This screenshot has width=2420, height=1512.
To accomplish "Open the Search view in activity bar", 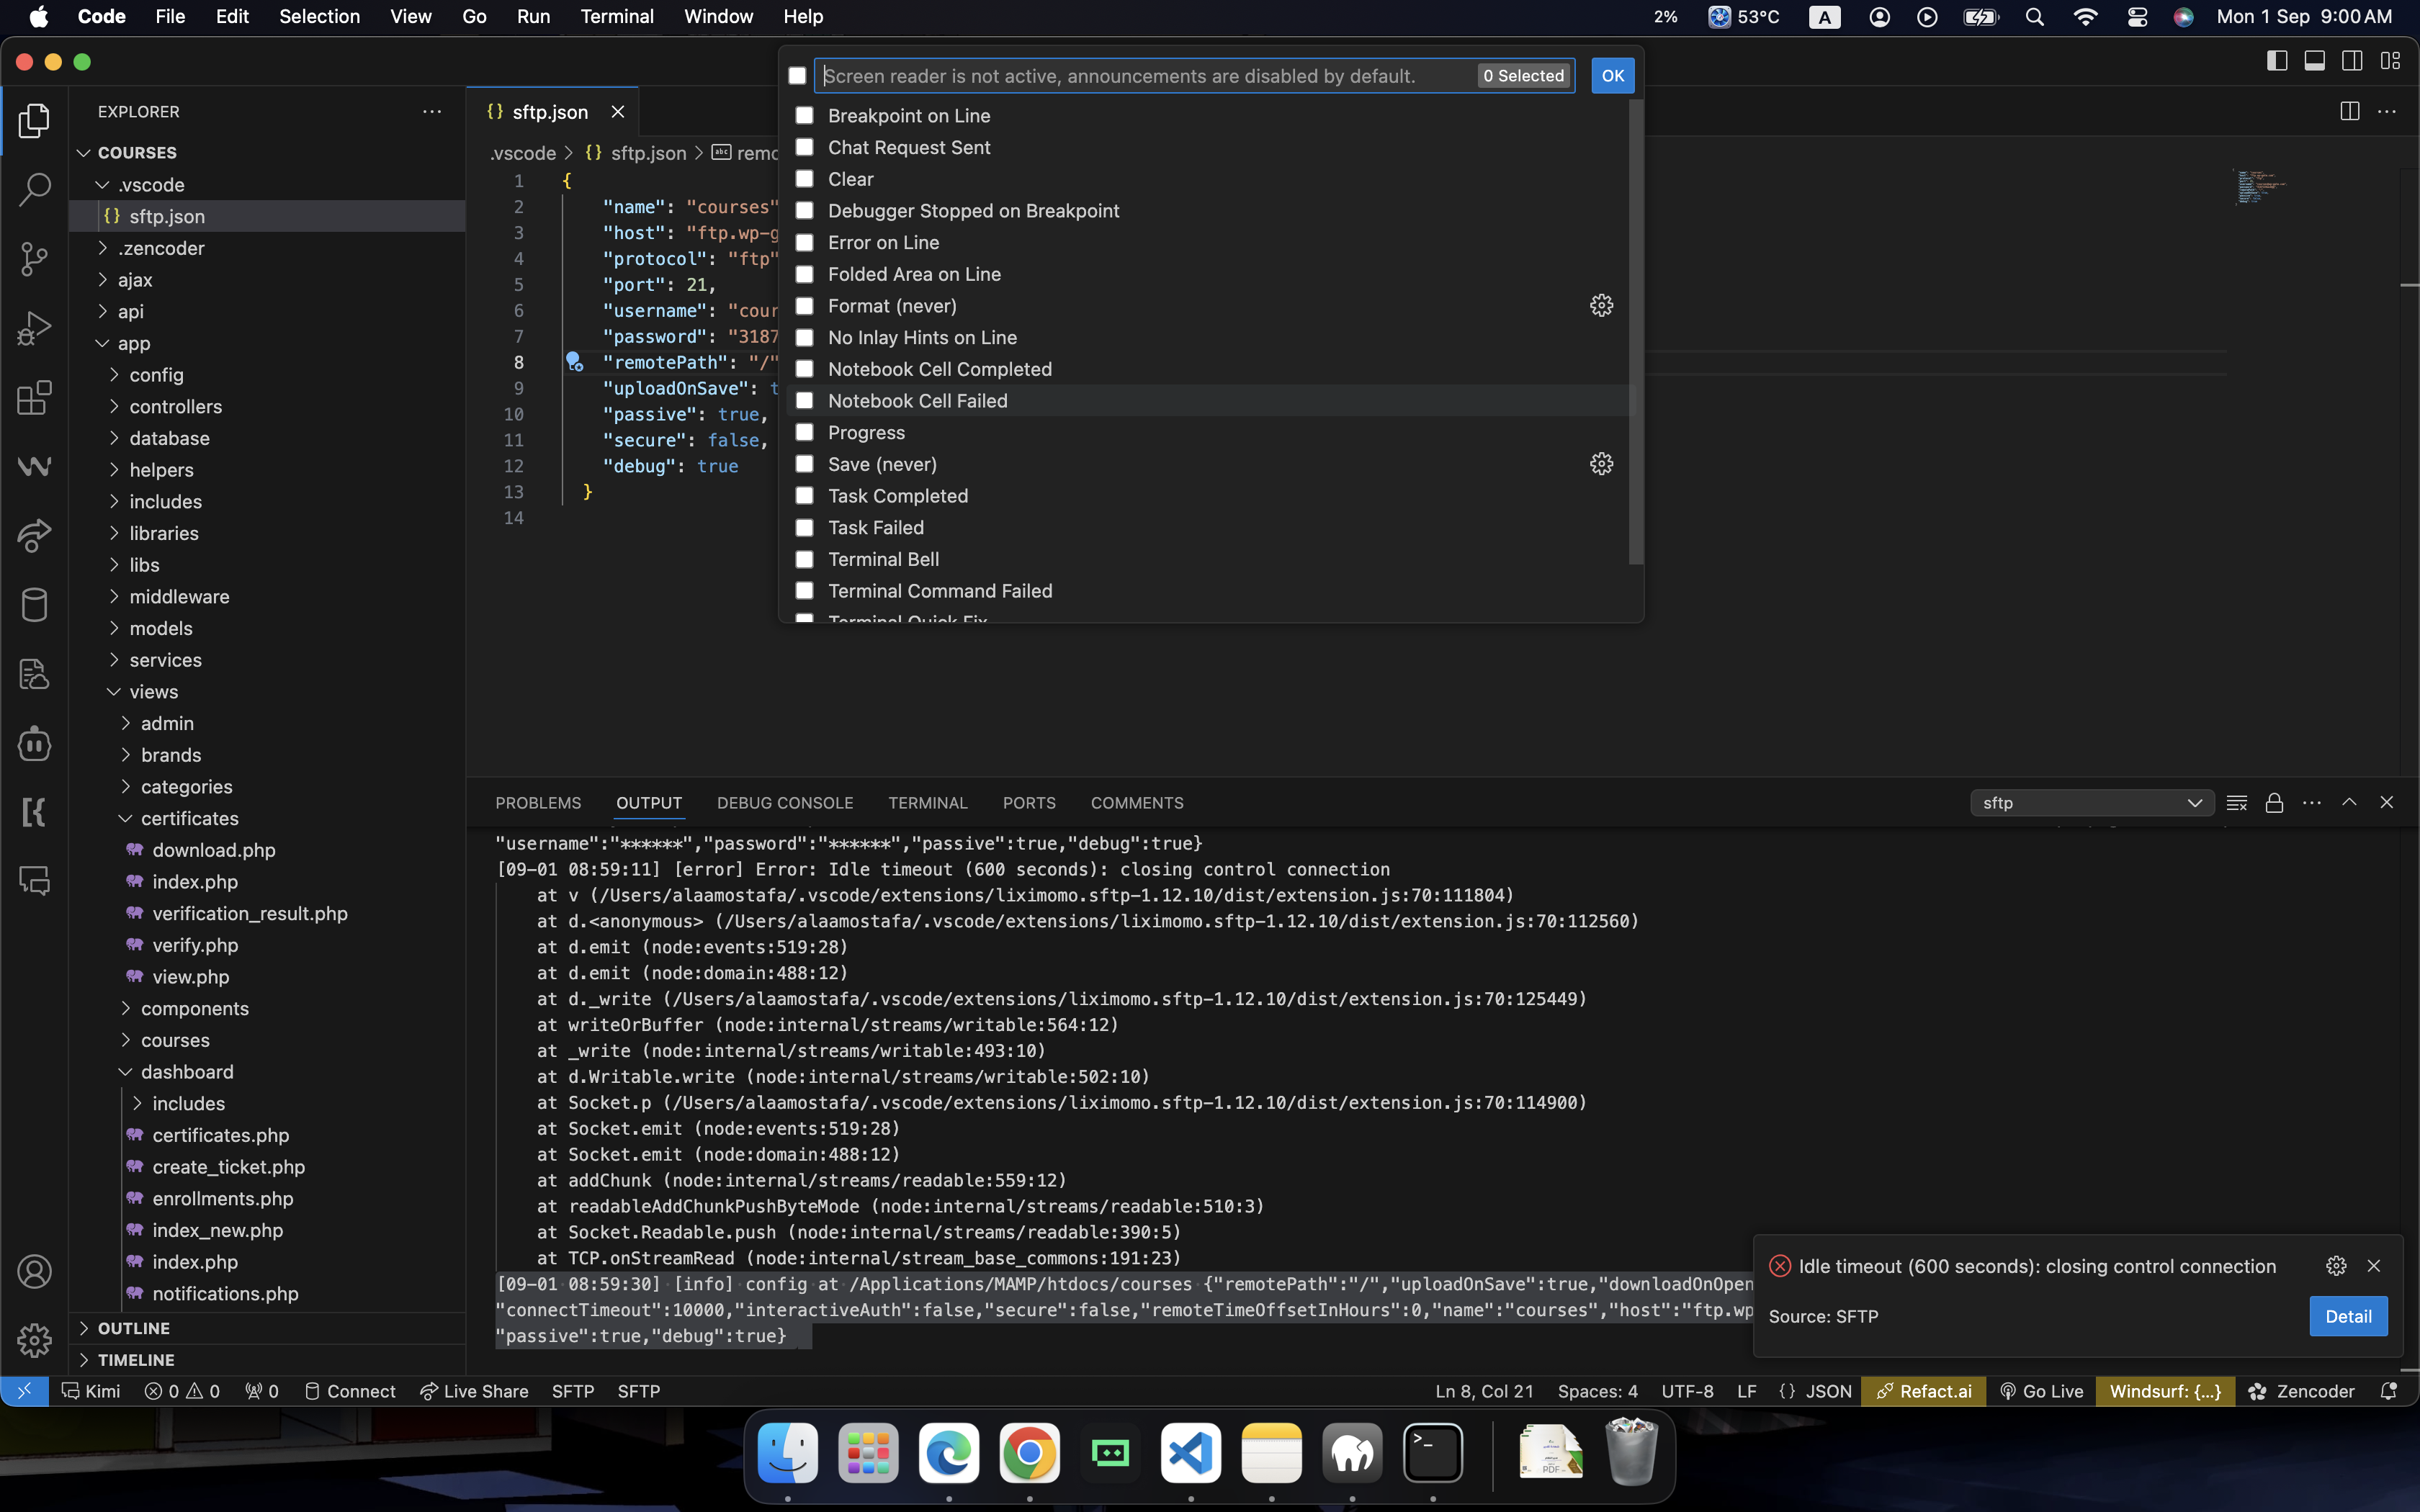I will [x=34, y=190].
